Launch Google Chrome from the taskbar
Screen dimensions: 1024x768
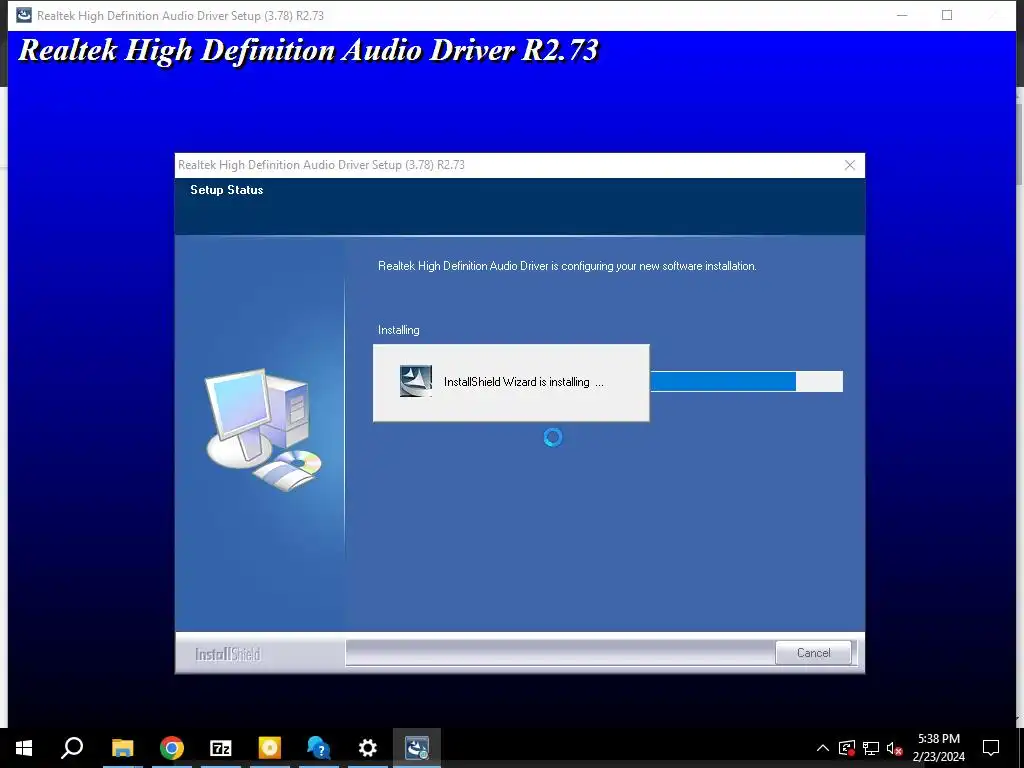coord(172,748)
